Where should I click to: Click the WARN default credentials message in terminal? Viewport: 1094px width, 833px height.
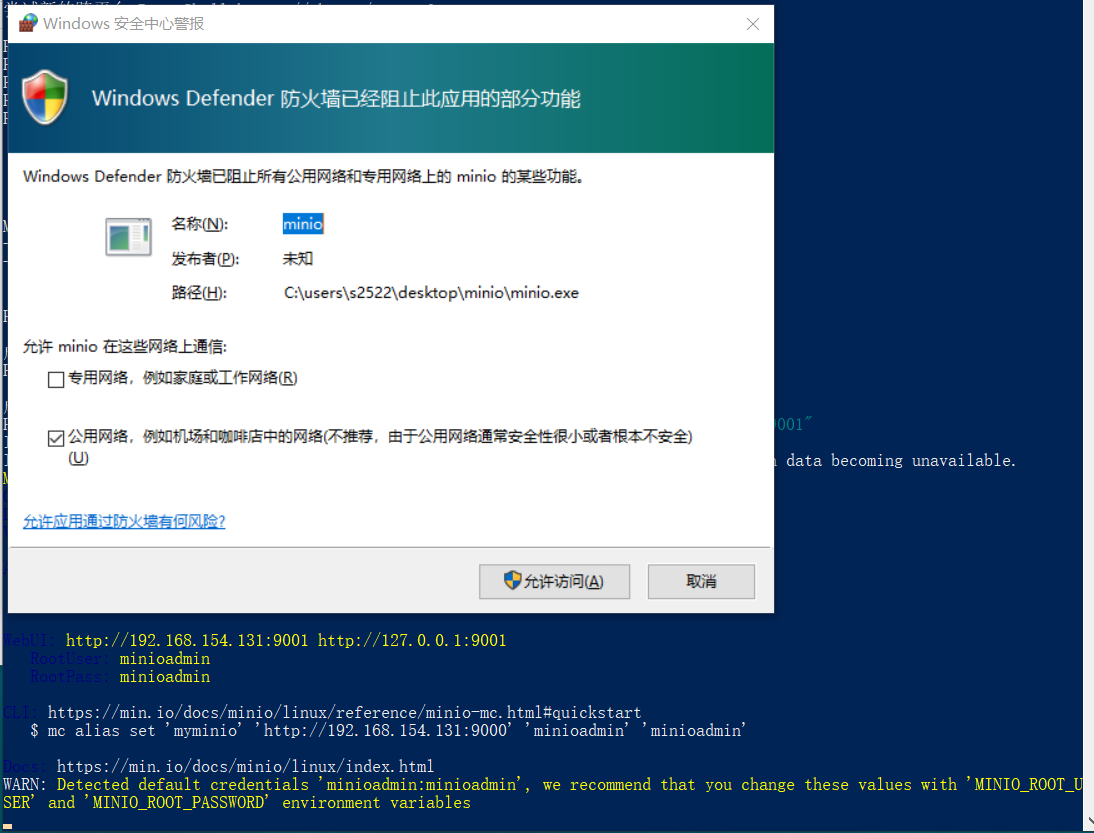(x=543, y=794)
